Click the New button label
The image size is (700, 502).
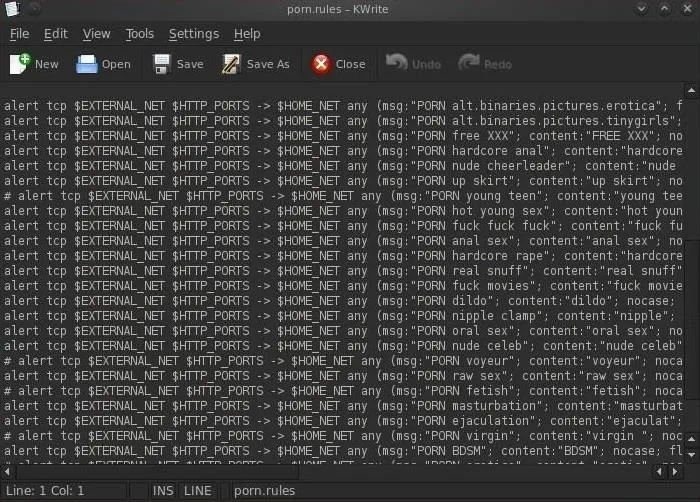(x=46, y=64)
